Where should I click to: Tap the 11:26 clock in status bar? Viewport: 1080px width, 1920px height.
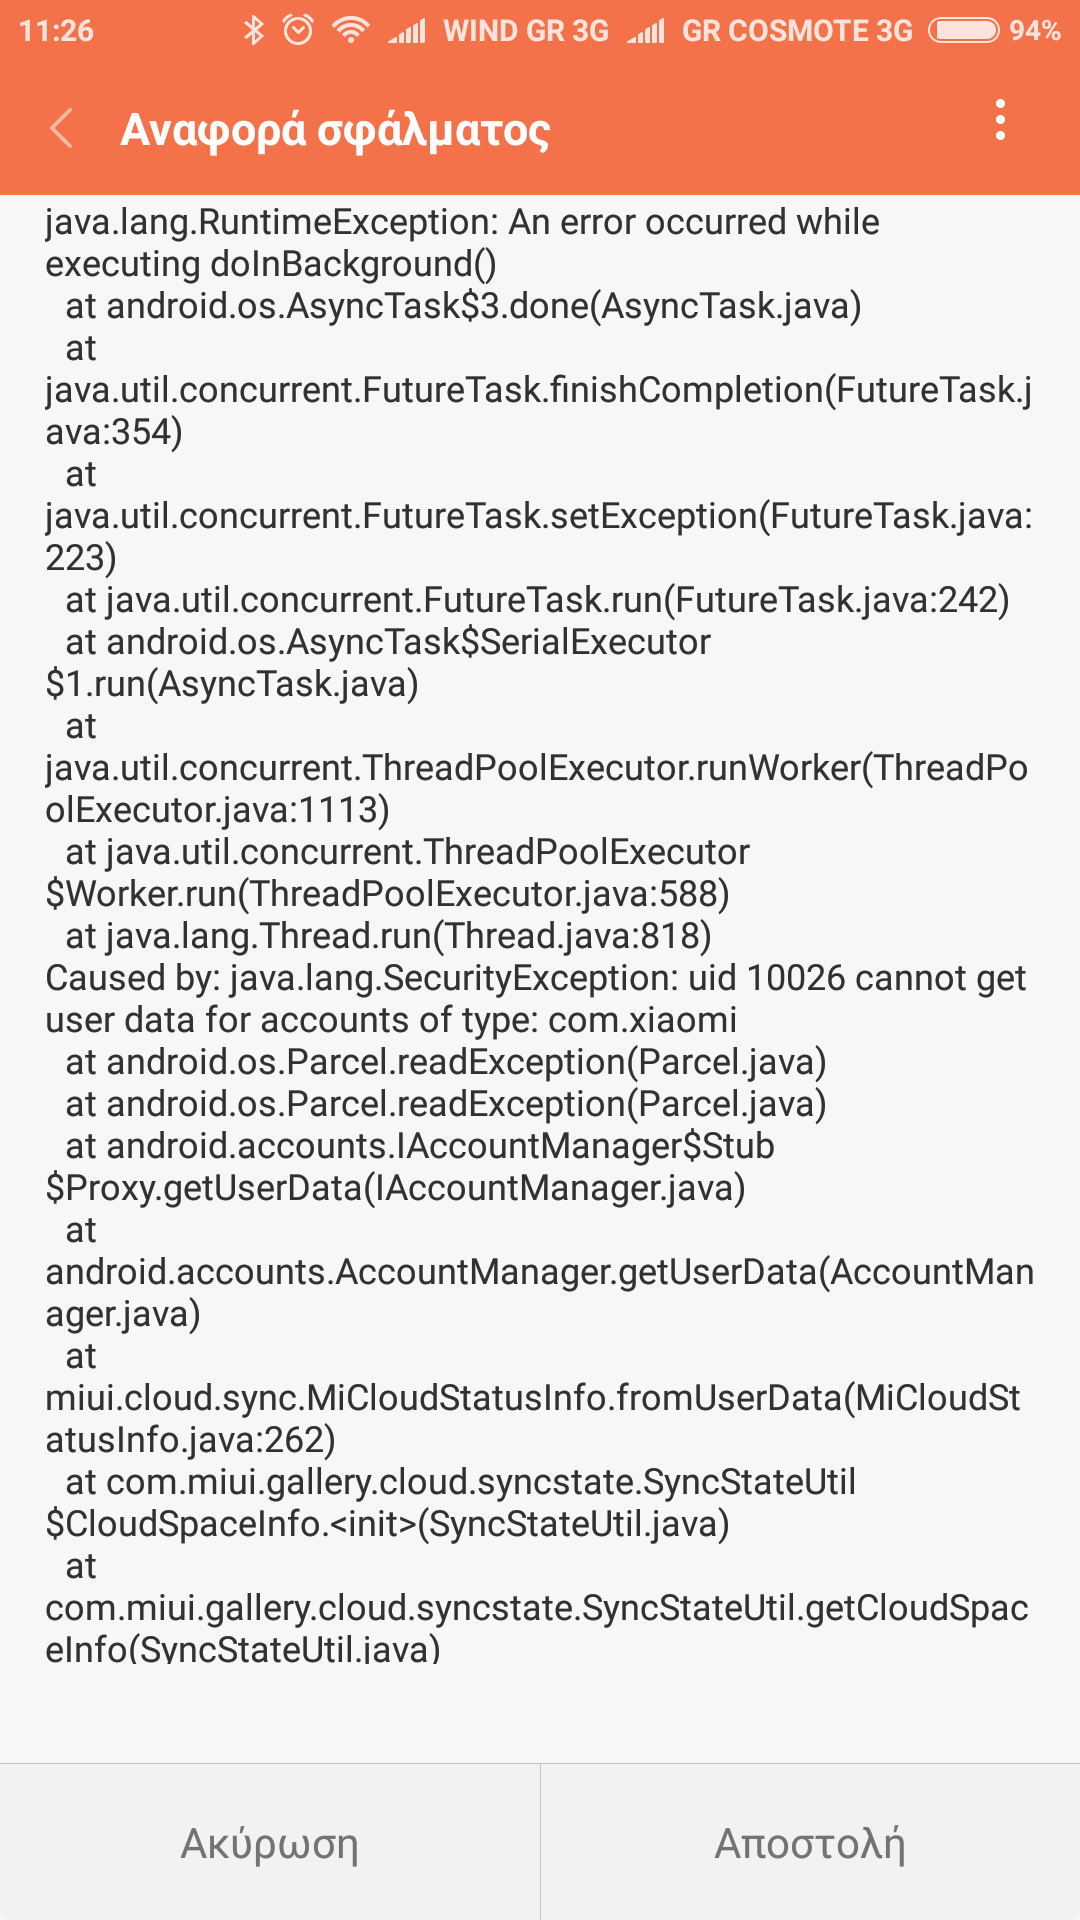pyautogui.click(x=56, y=31)
